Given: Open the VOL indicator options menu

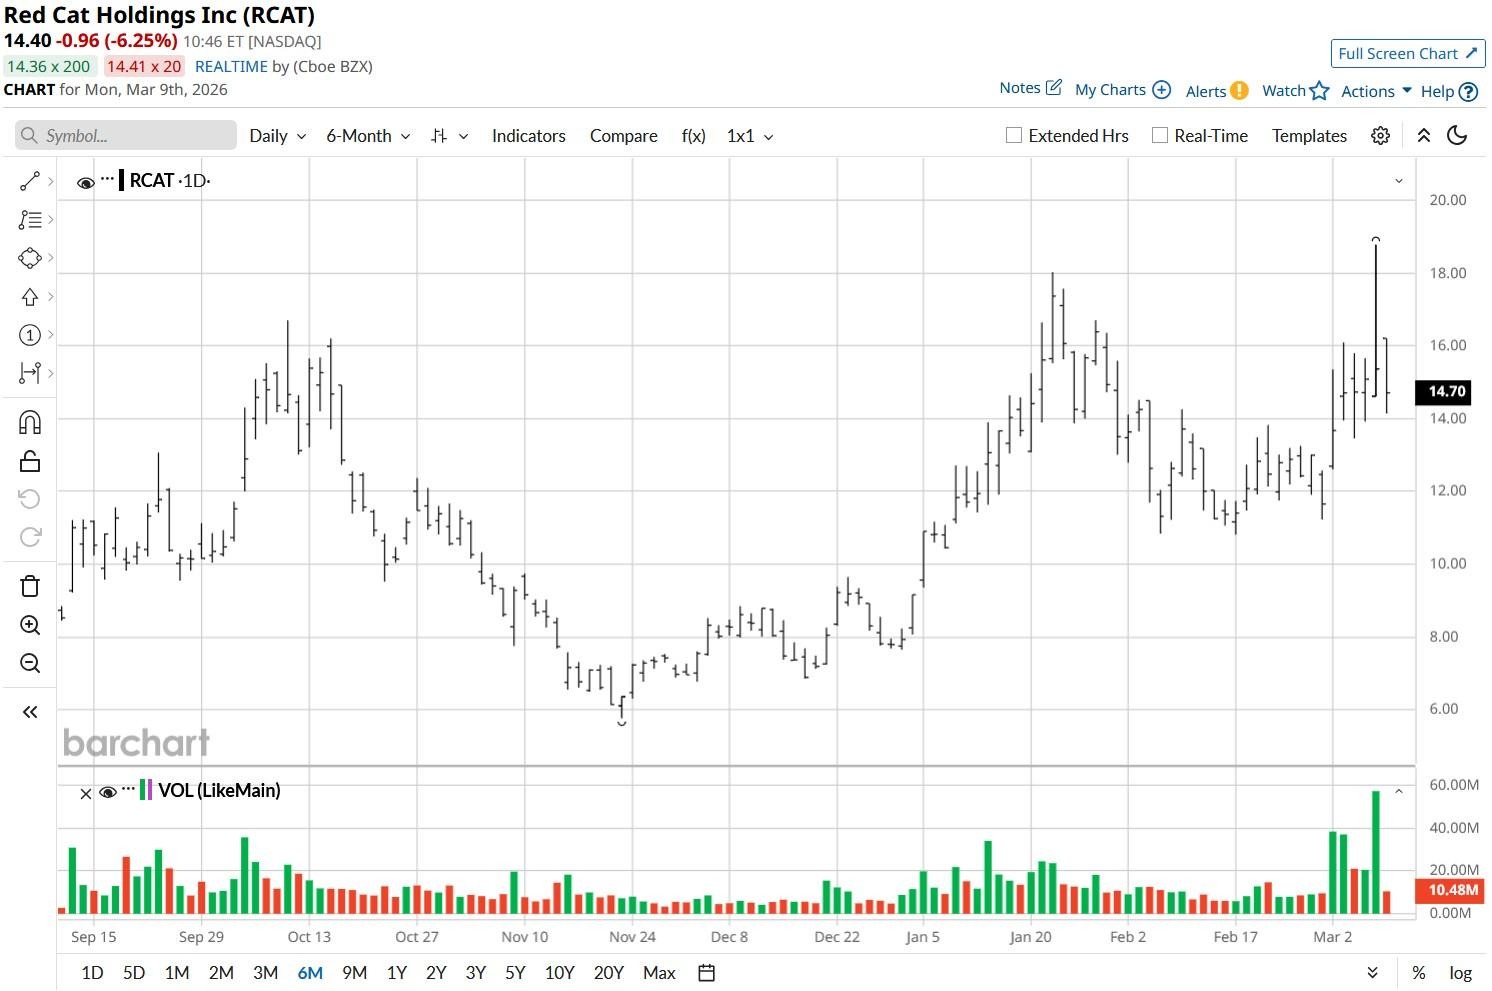Looking at the screenshot, I should 129,790.
